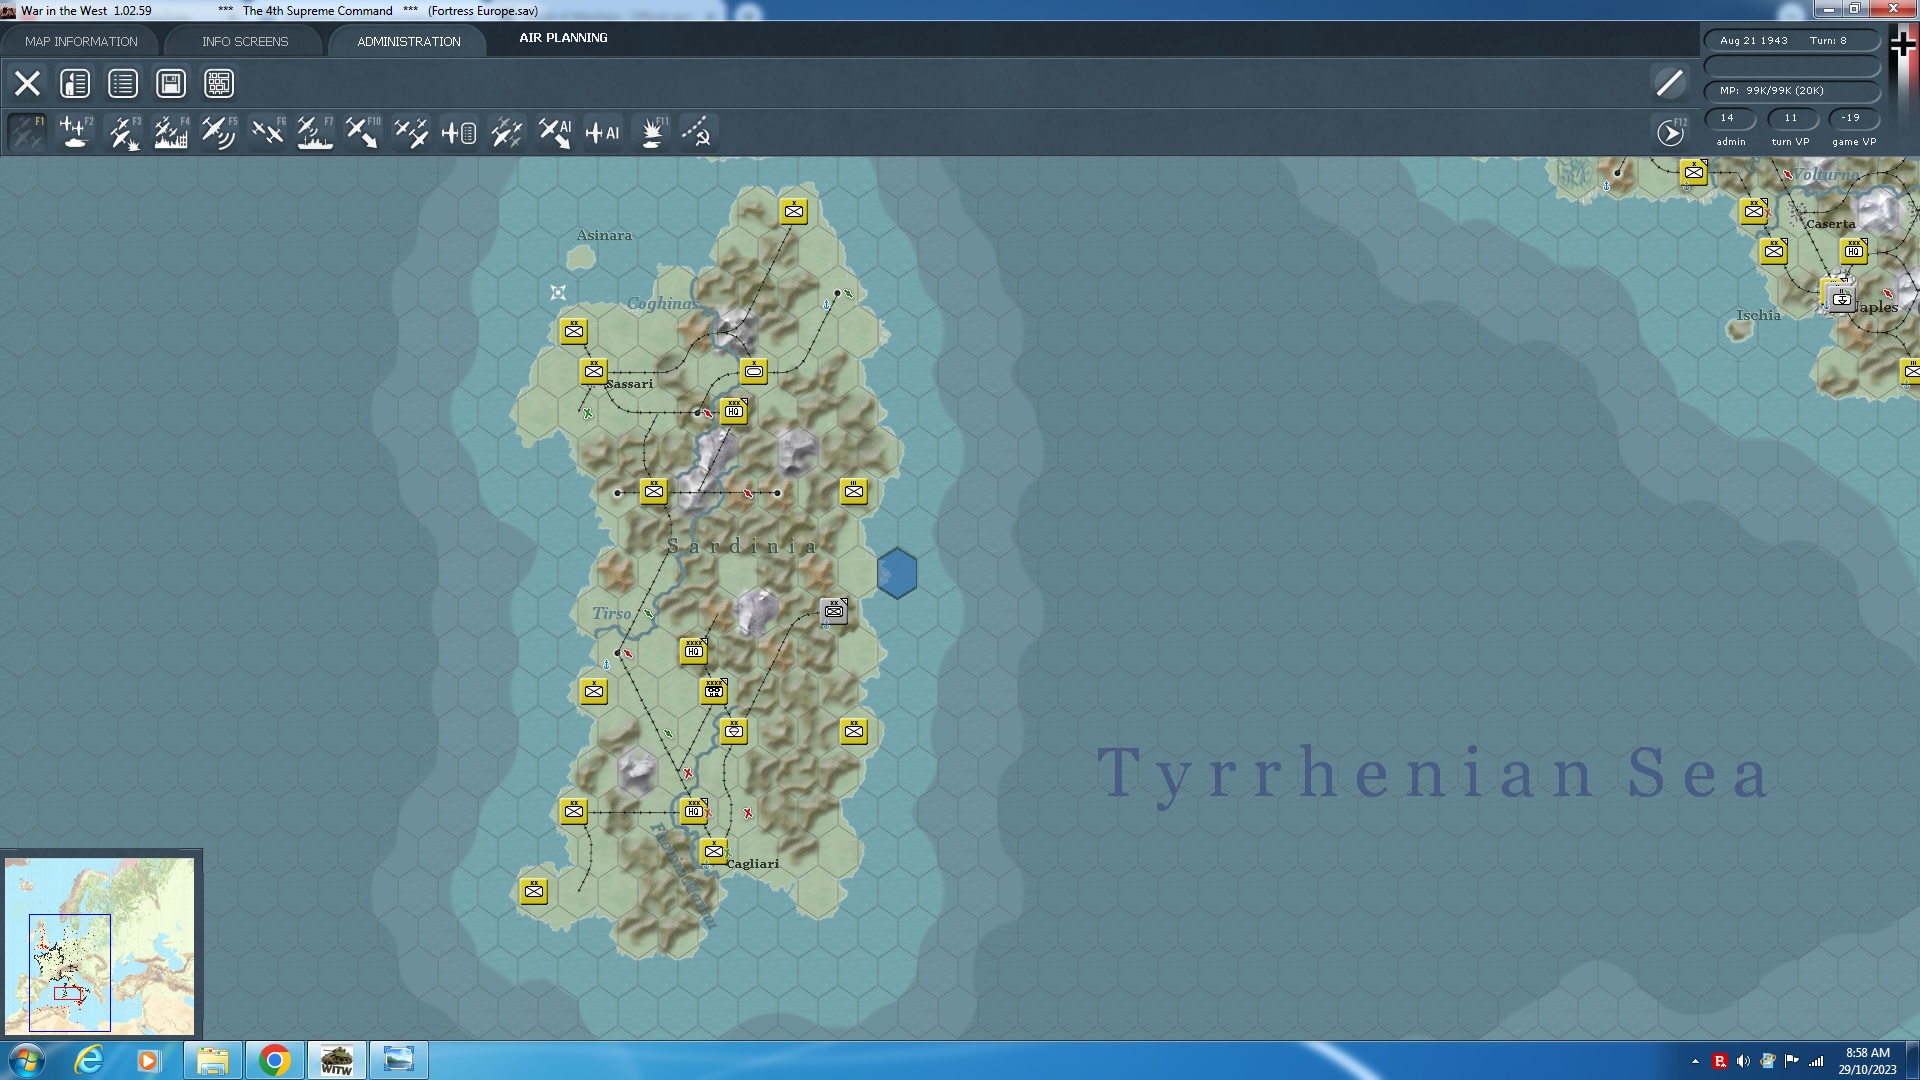This screenshot has width=1920, height=1080.
Task: Open the Info Screens tab
Action: pyautogui.click(x=245, y=41)
